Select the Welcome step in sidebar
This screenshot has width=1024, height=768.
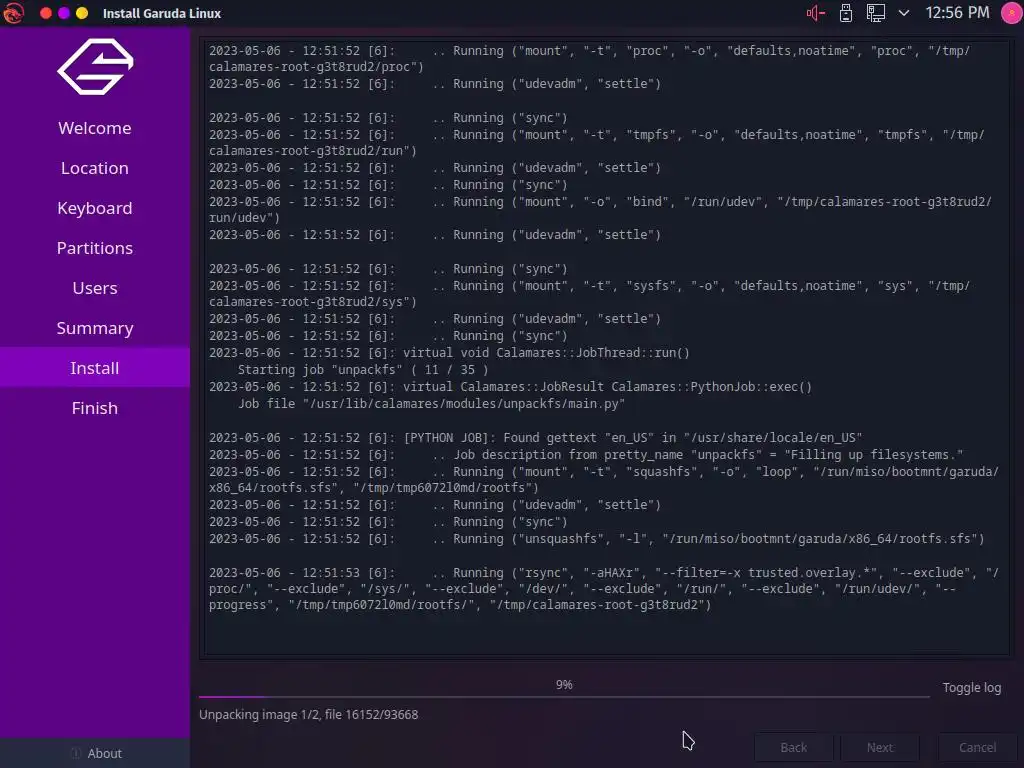tap(95, 128)
